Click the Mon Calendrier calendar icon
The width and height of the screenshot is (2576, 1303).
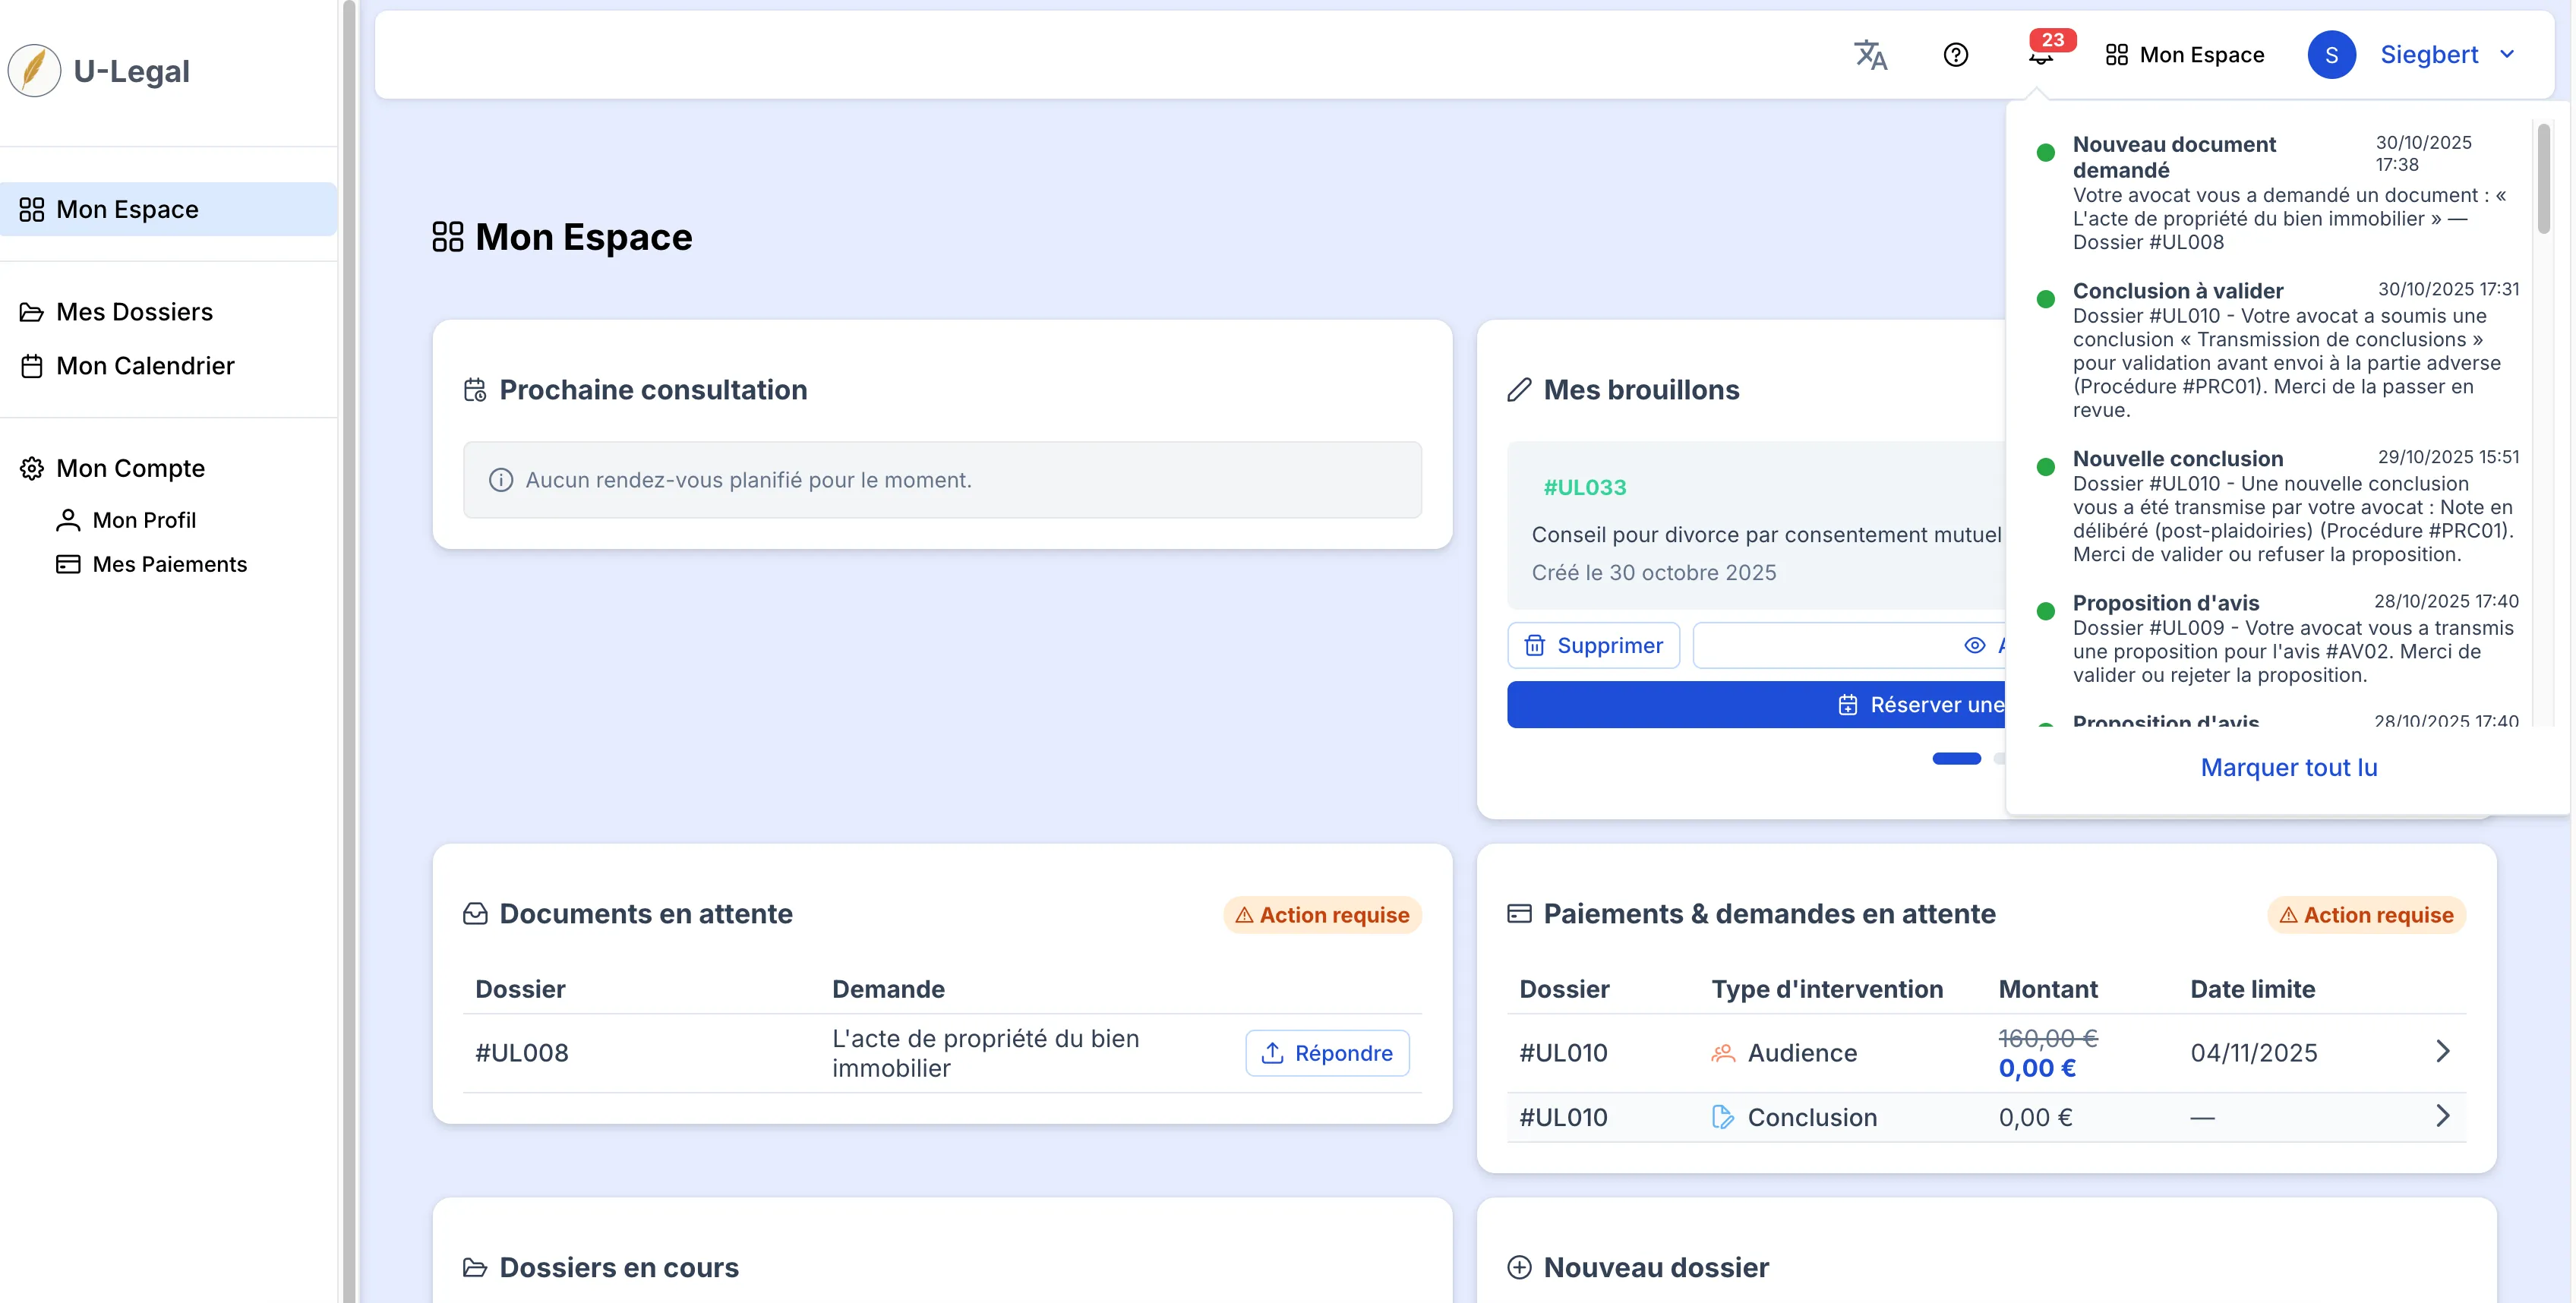coord(32,367)
